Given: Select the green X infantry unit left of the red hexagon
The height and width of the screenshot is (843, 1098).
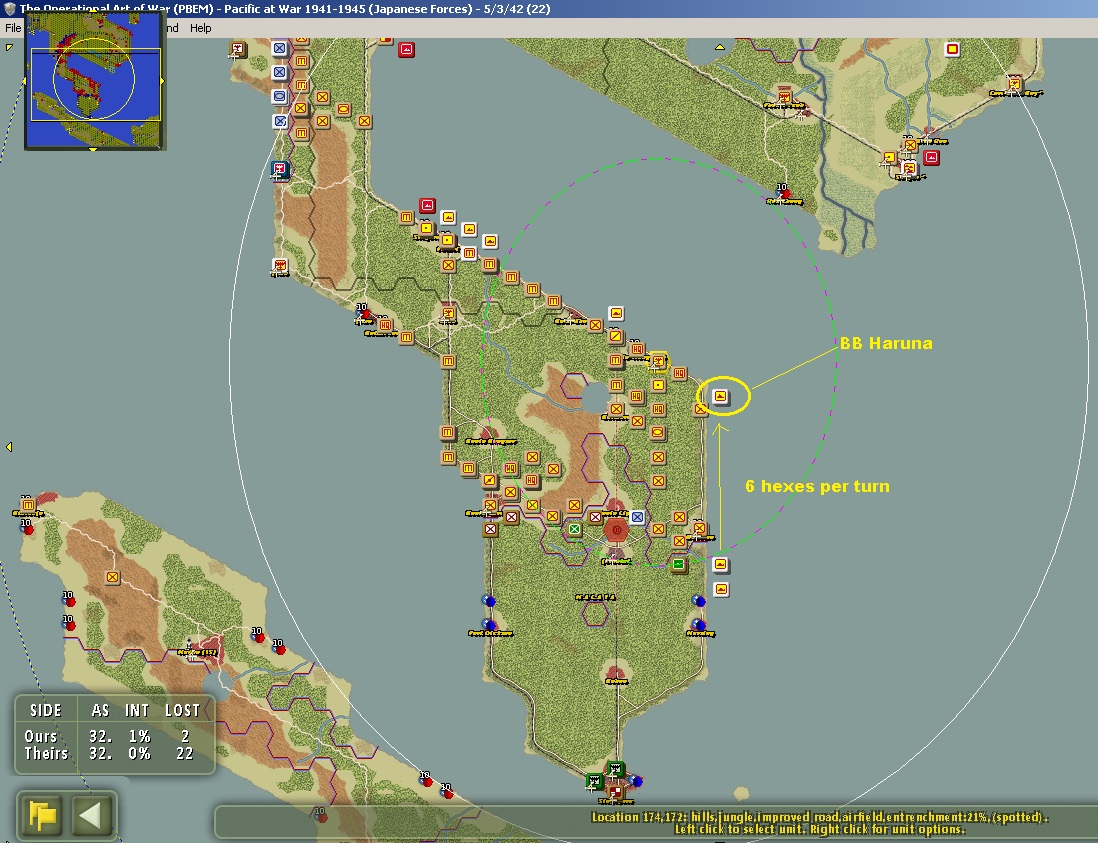Looking at the screenshot, I should tap(574, 529).
